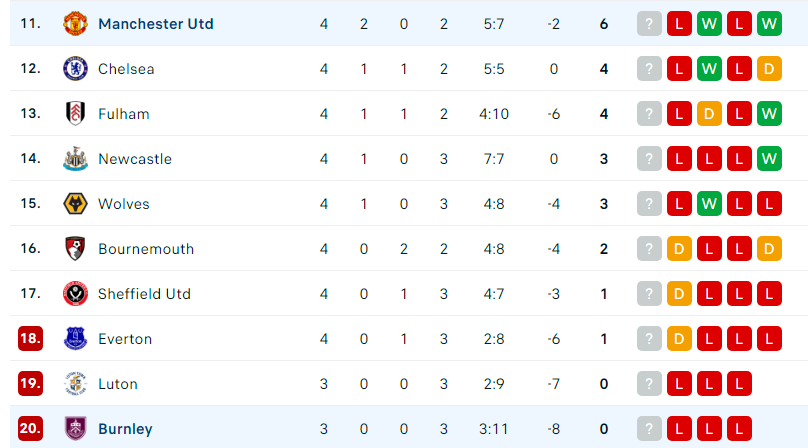The width and height of the screenshot is (808, 448).
Task: Click Wolves' green W form badge
Action: [709, 204]
